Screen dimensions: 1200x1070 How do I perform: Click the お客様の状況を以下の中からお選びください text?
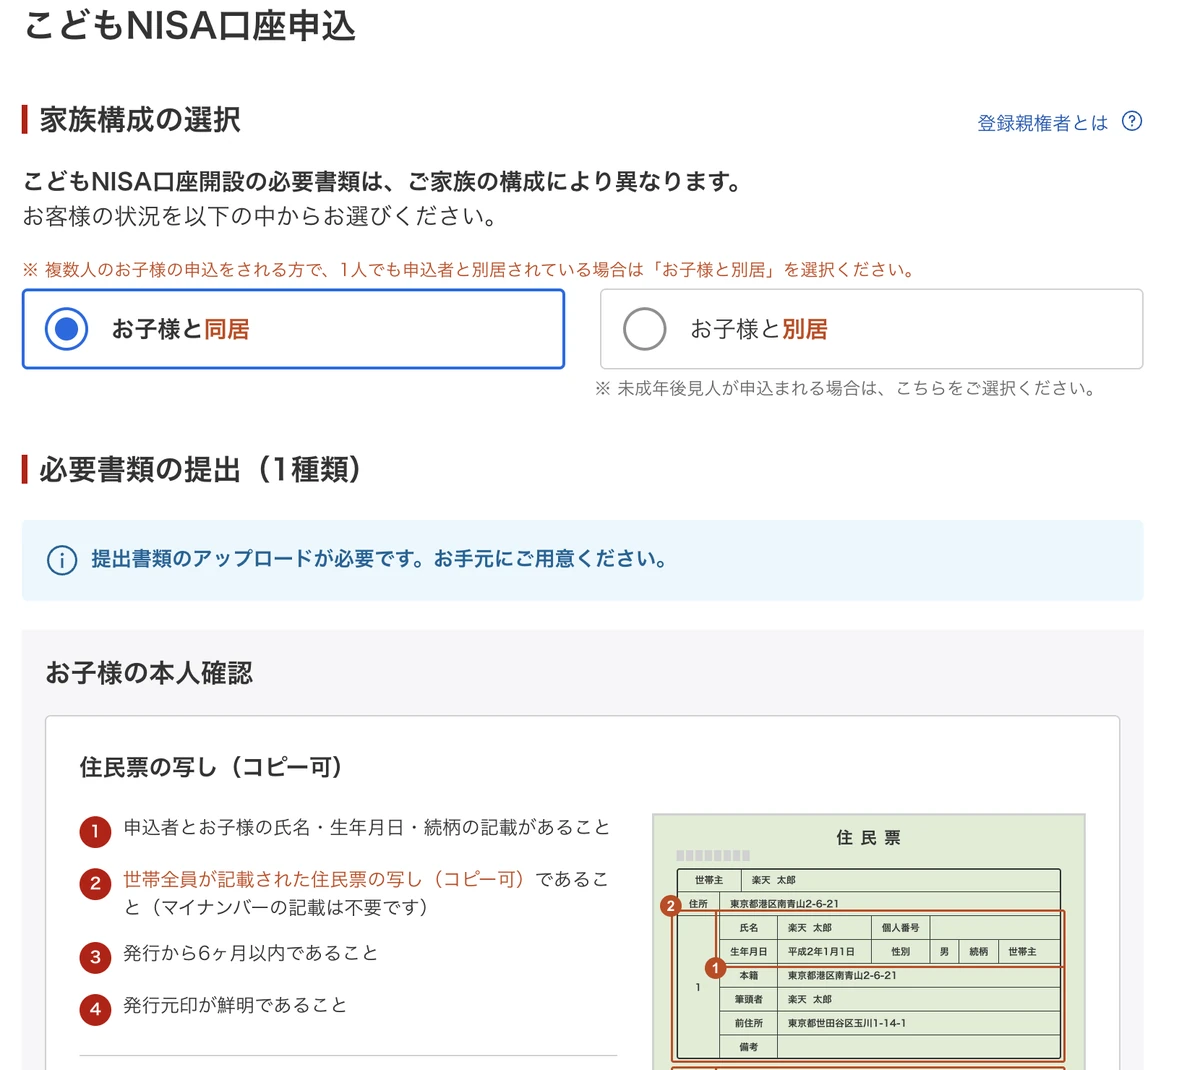click(x=260, y=216)
